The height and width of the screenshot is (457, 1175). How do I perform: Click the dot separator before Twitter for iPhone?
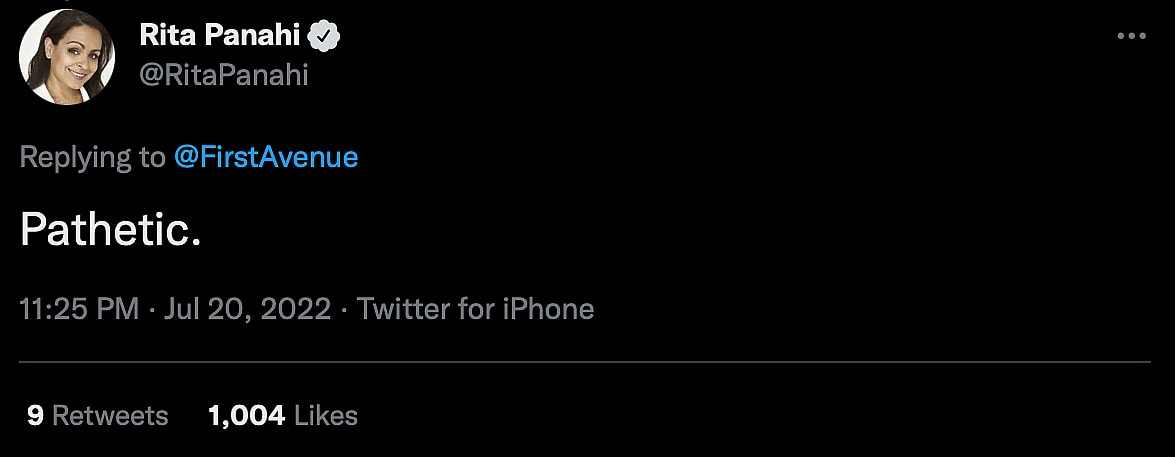(343, 309)
